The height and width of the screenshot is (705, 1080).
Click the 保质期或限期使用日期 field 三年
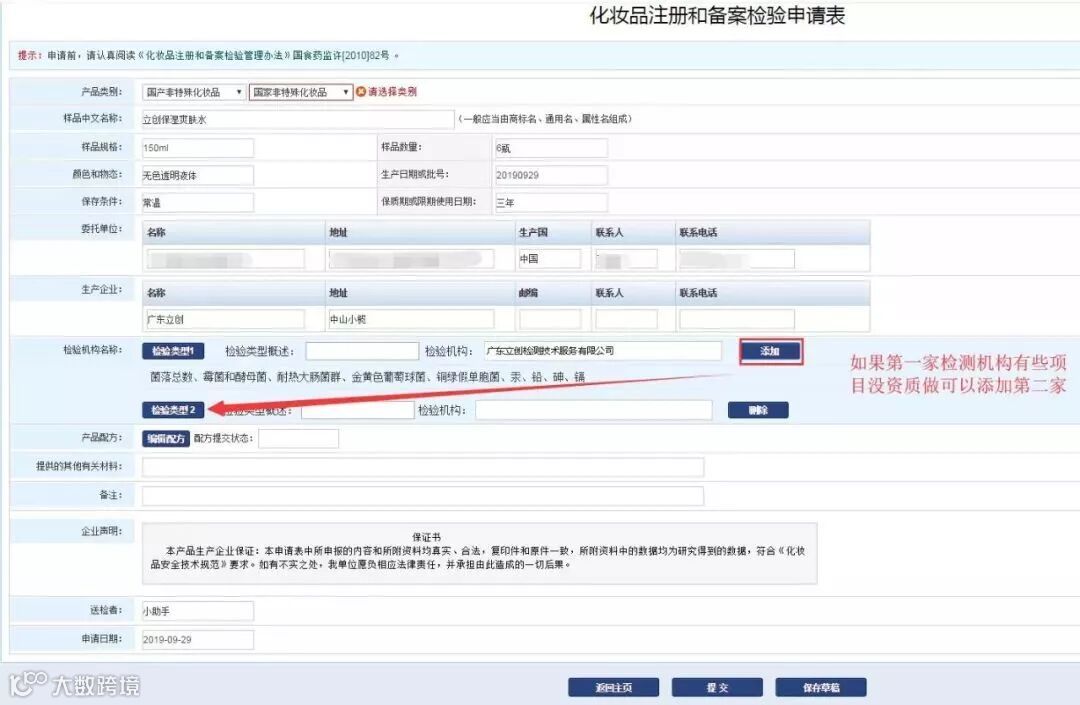tap(551, 202)
